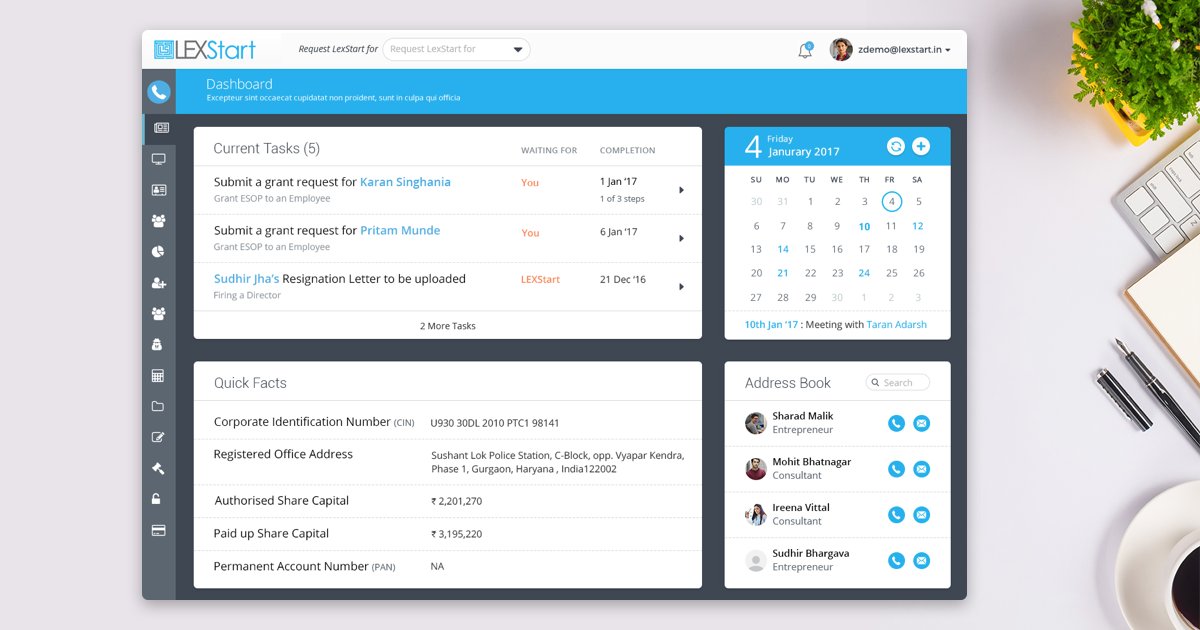This screenshot has height=630, width=1200.
Task: Open Sudhir Bhargava placeholder avatar
Action: click(x=756, y=561)
